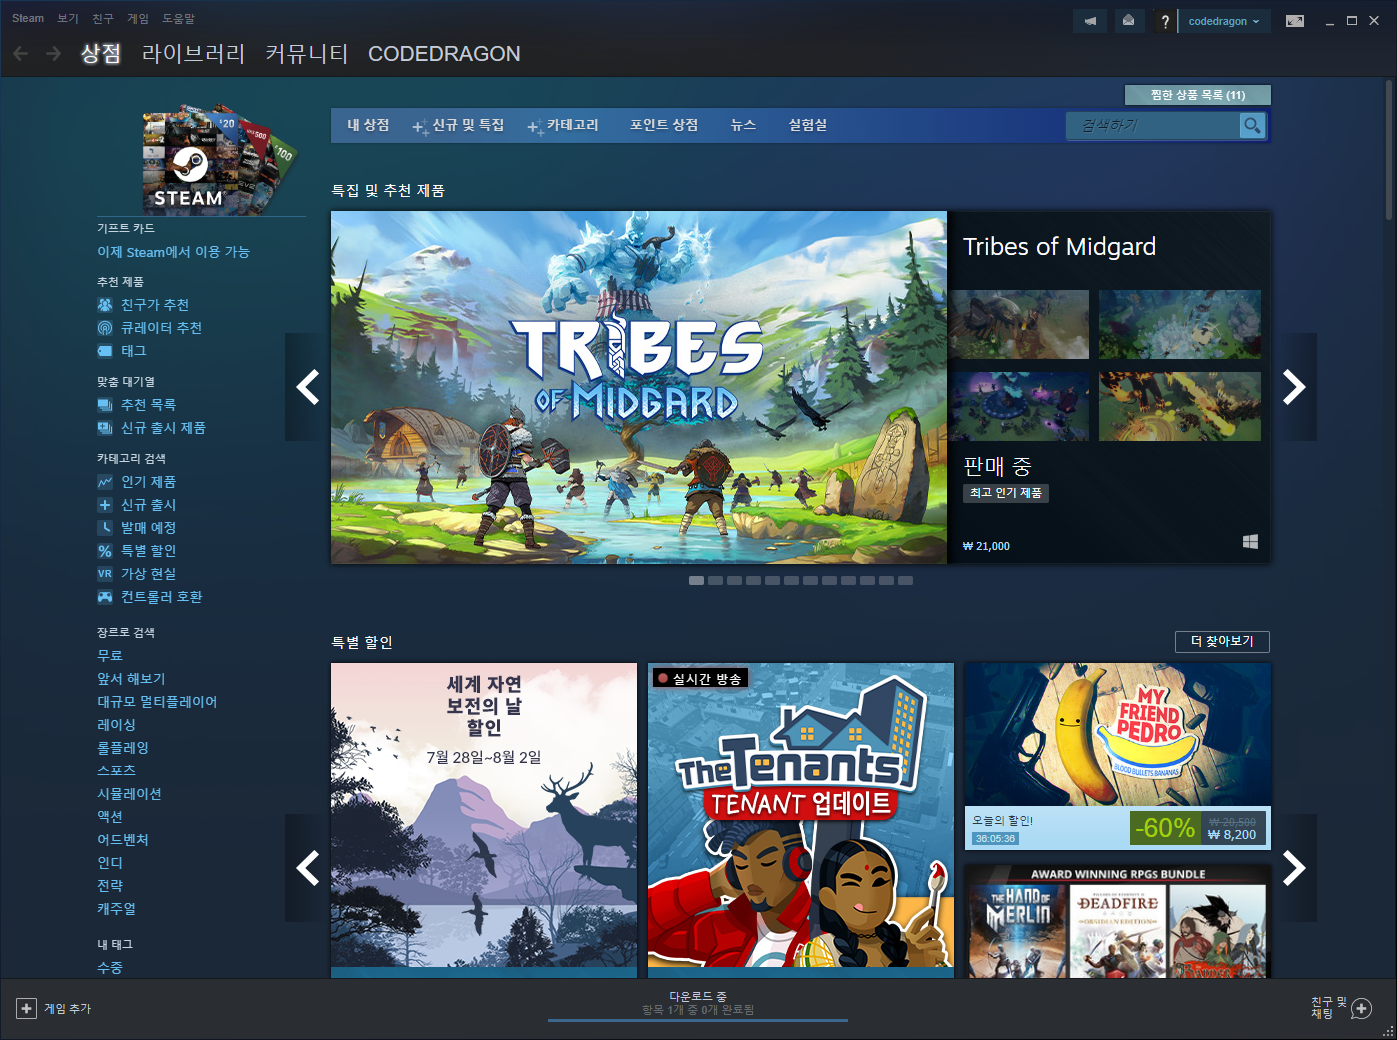The width and height of the screenshot is (1397, 1040).
Task: Go to previous featured game arrow
Action: [308, 387]
